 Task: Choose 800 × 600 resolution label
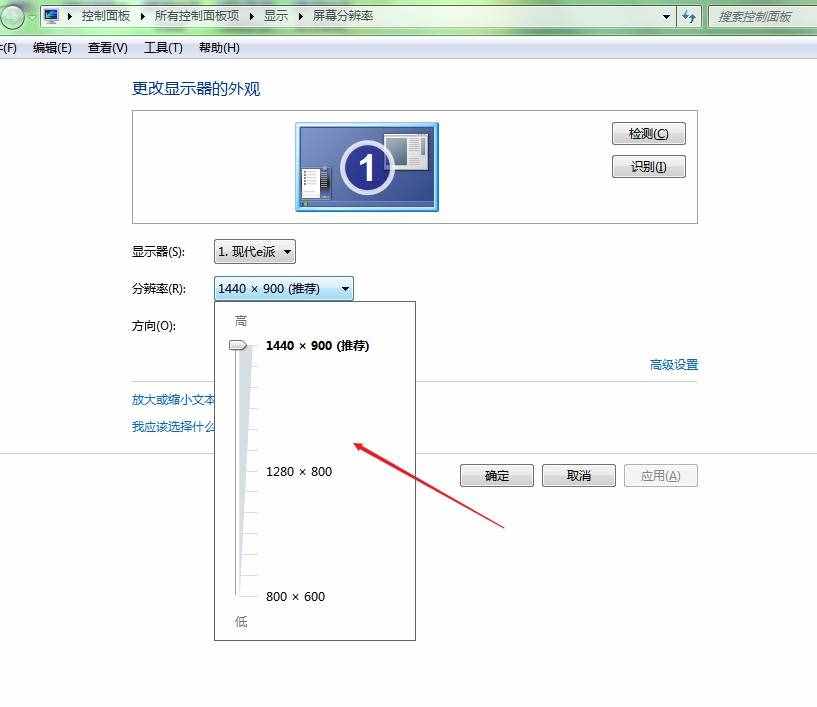[295, 597]
